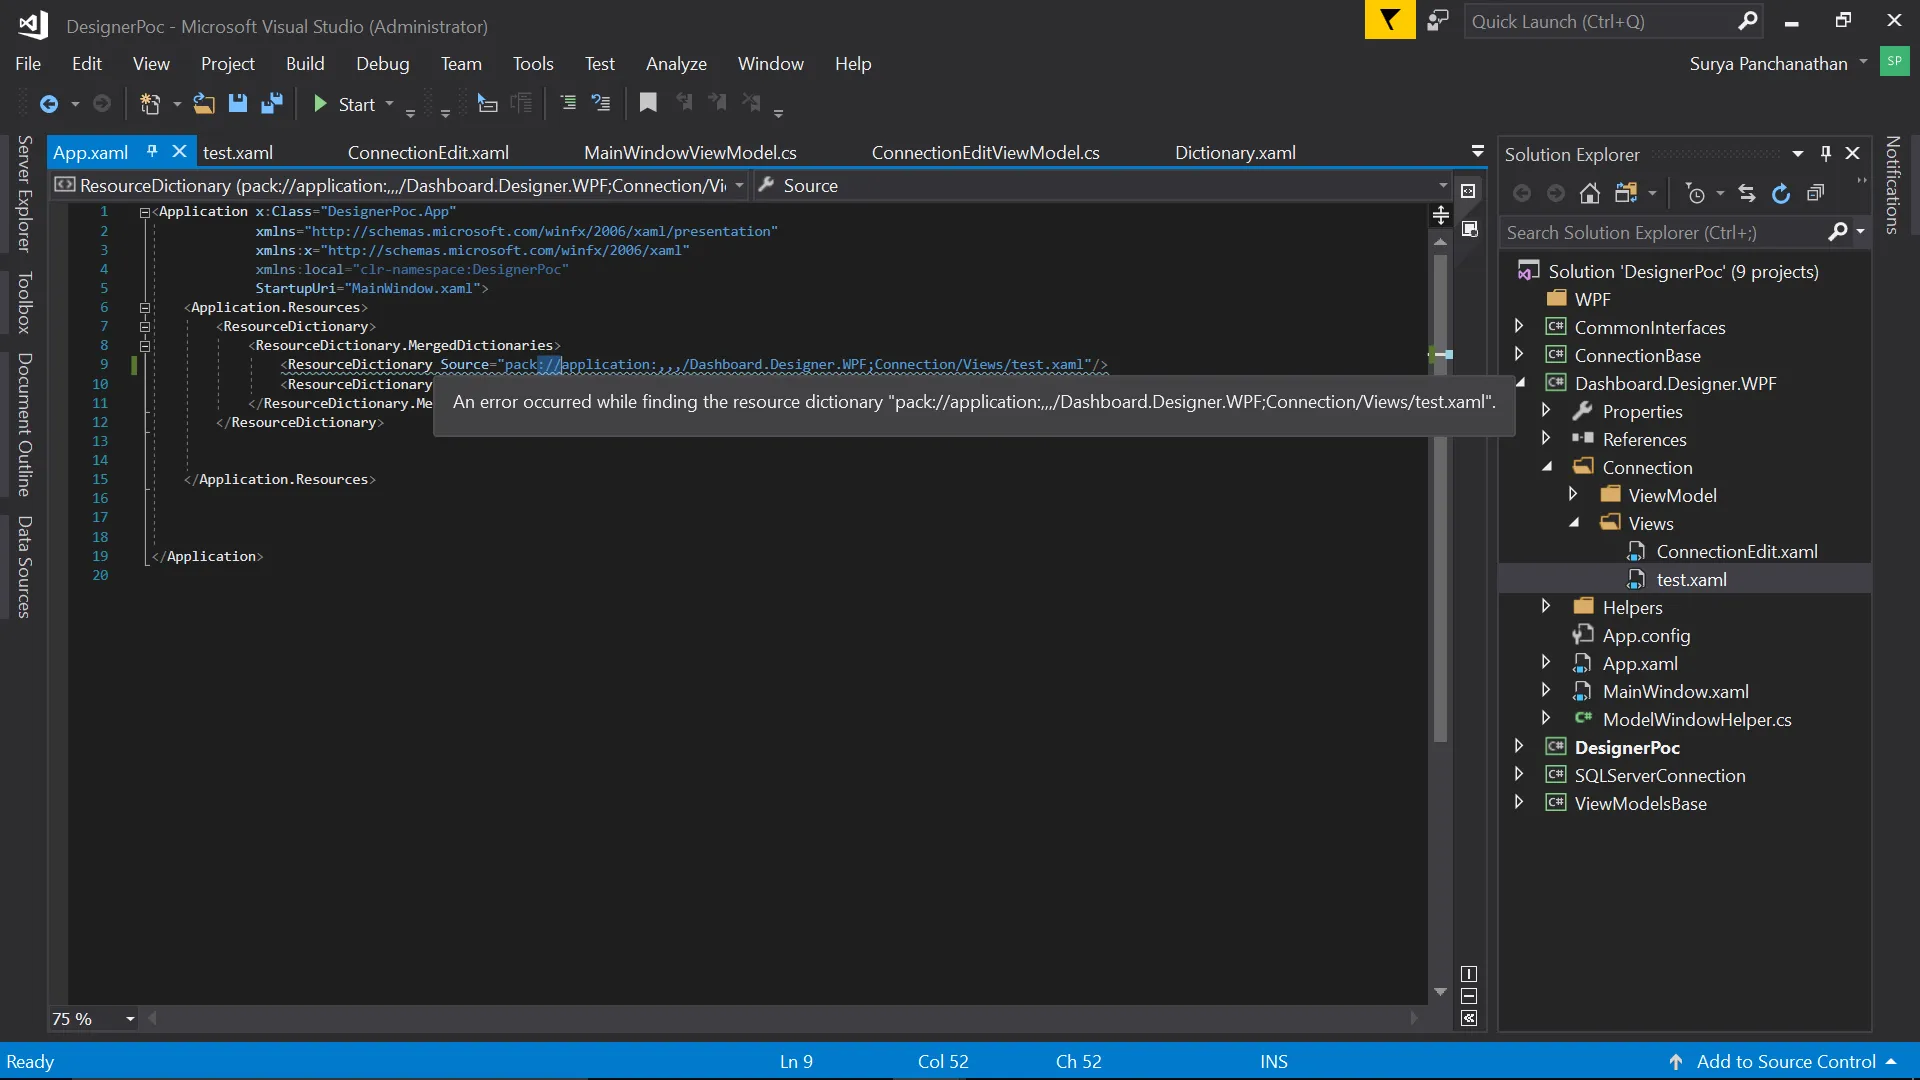Refresh the Solution Explorer

pyautogui.click(x=1781, y=194)
